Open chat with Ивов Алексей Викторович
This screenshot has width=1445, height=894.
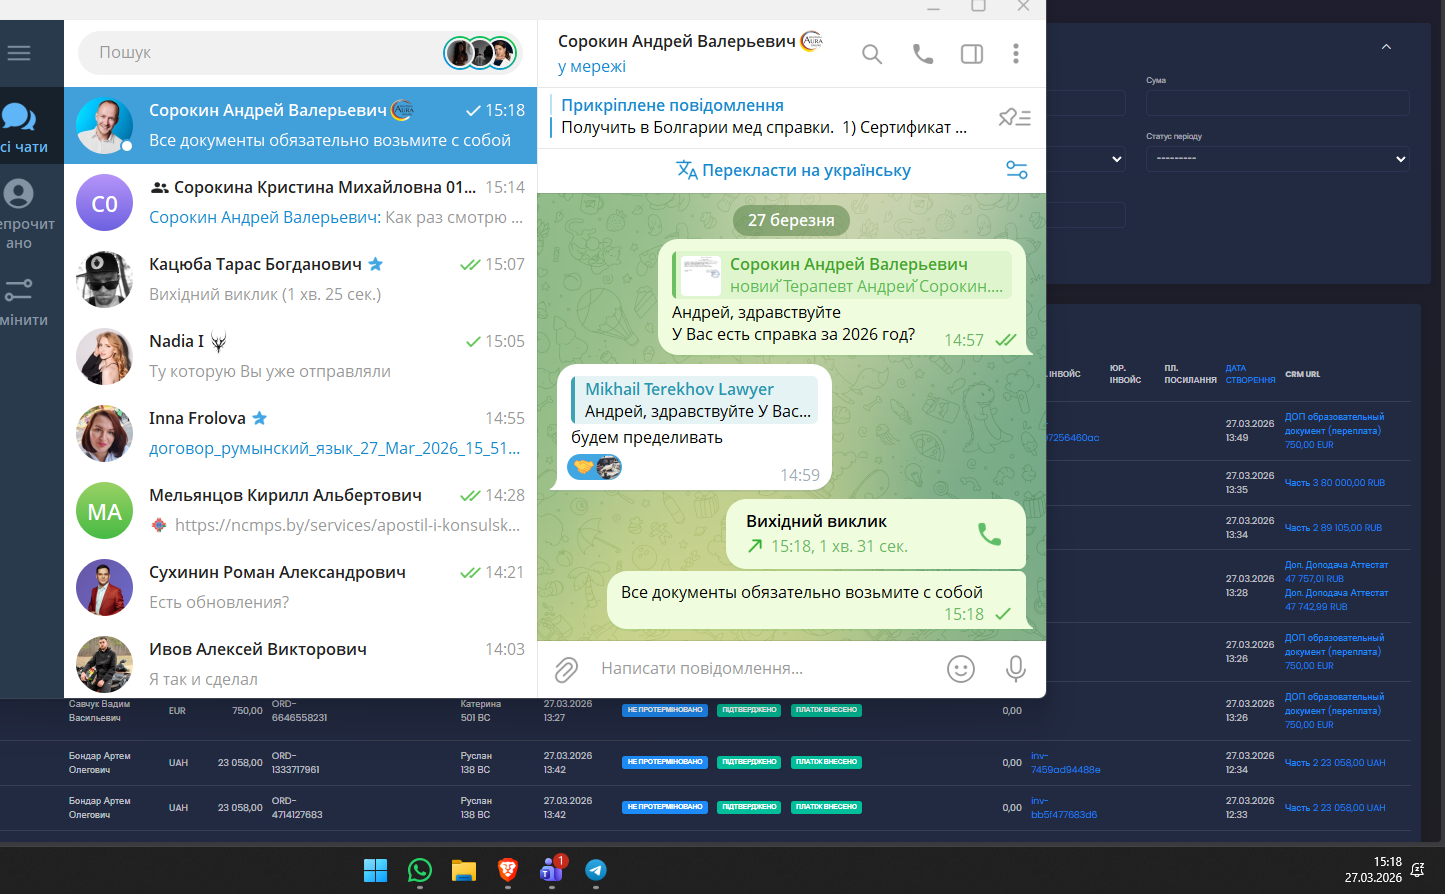[x=300, y=662]
